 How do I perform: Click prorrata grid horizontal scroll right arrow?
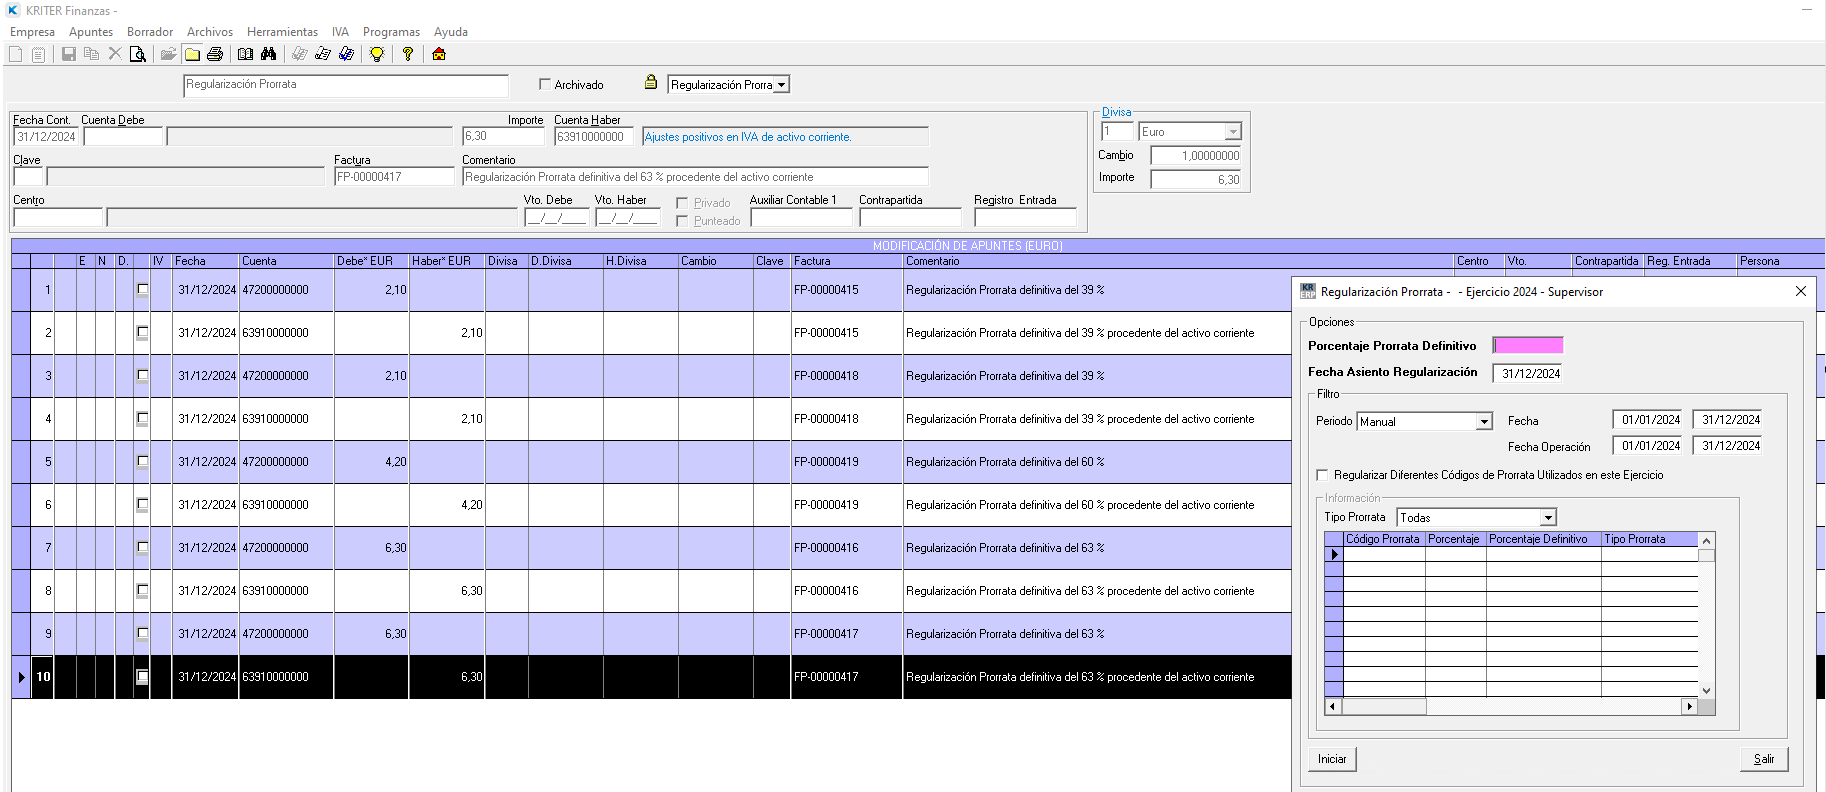1690,706
